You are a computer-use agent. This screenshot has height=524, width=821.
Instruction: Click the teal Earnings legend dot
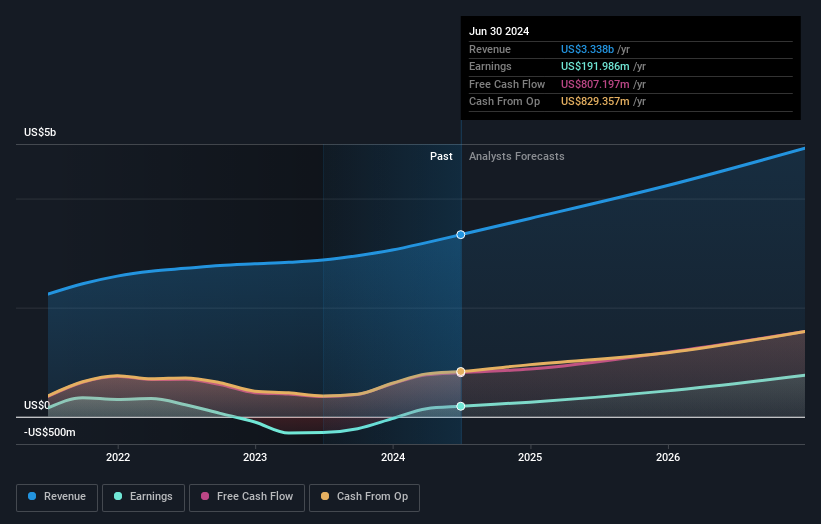click(x=118, y=496)
